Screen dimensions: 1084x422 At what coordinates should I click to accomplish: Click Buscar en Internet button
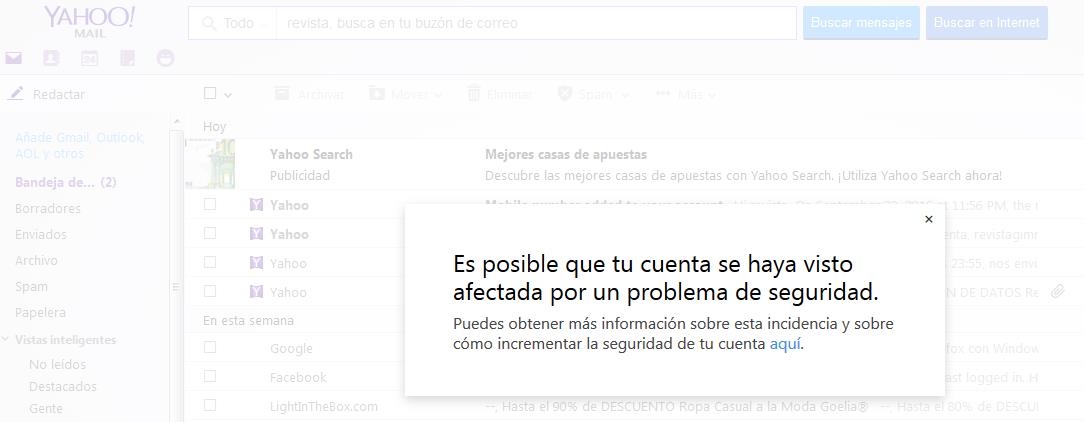[x=987, y=23]
